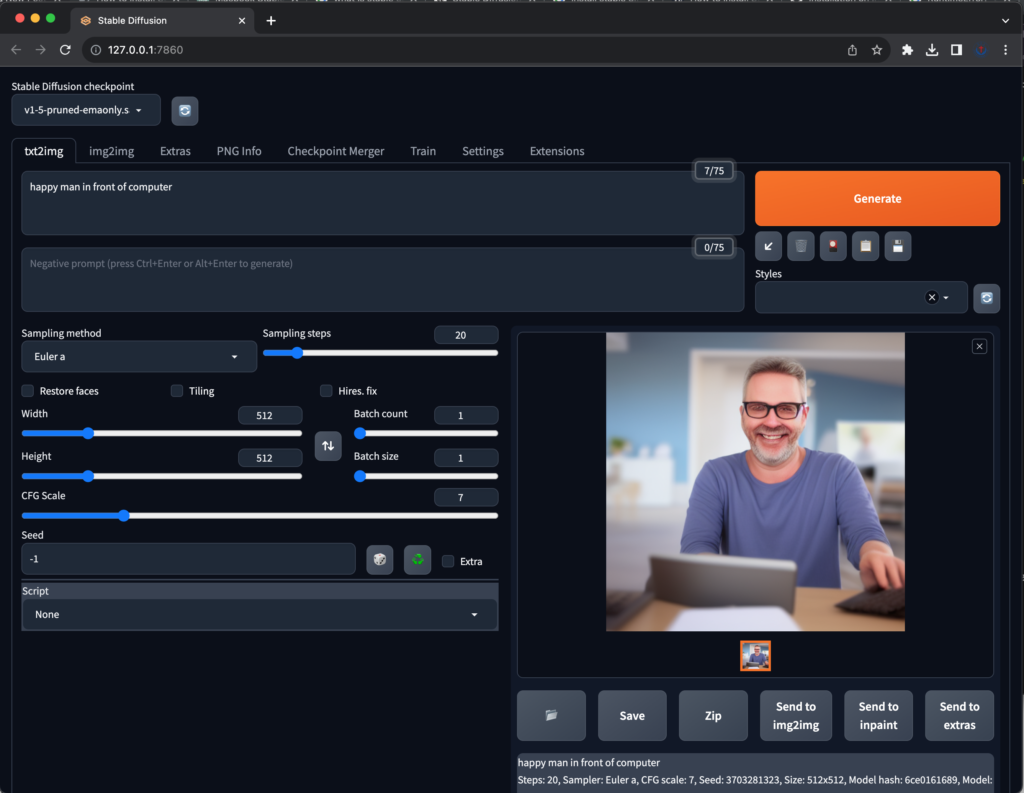The width and height of the screenshot is (1024, 793).
Task: Click the orange Generate button
Action: coord(877,198)
